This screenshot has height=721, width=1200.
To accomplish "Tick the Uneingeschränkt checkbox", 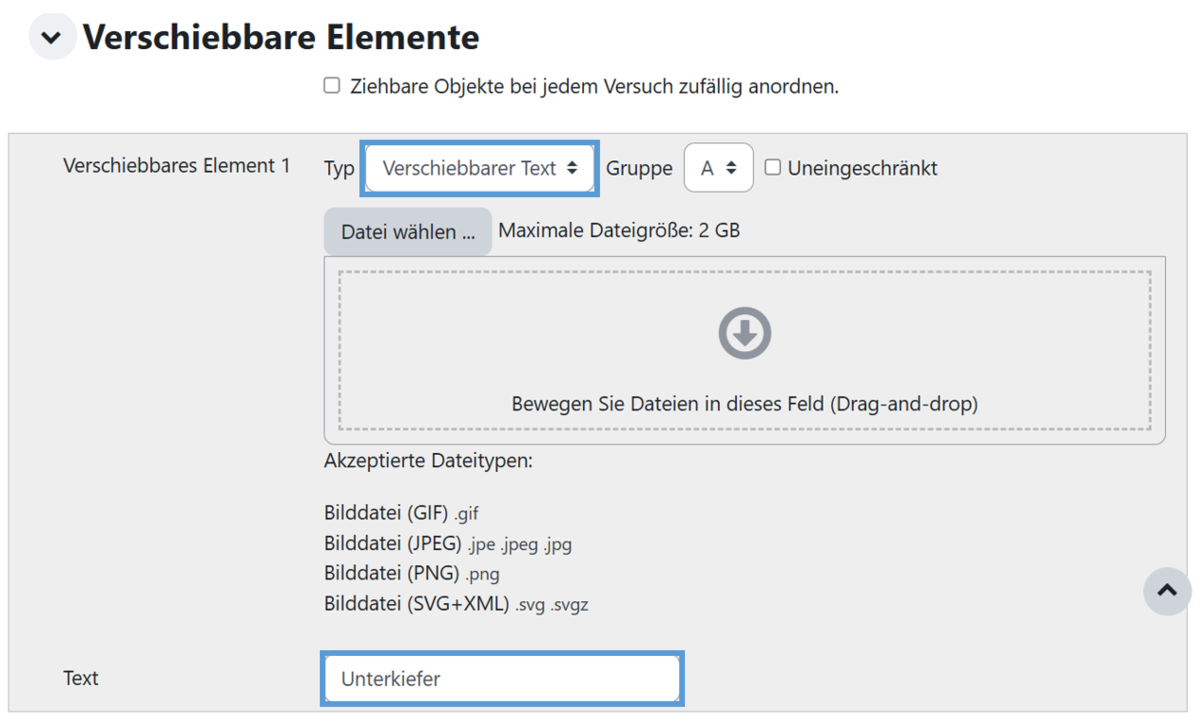I will tap(773, 168).
